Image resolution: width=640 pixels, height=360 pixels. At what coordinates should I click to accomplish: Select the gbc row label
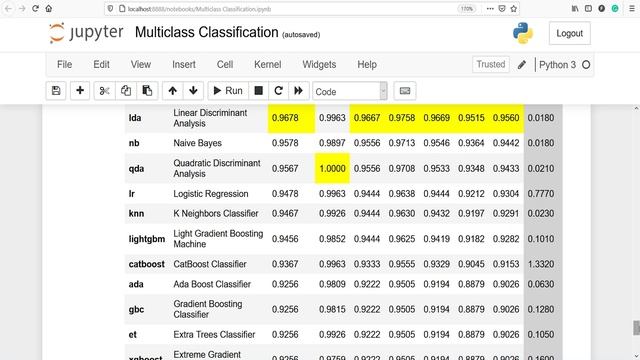point(136,309)
